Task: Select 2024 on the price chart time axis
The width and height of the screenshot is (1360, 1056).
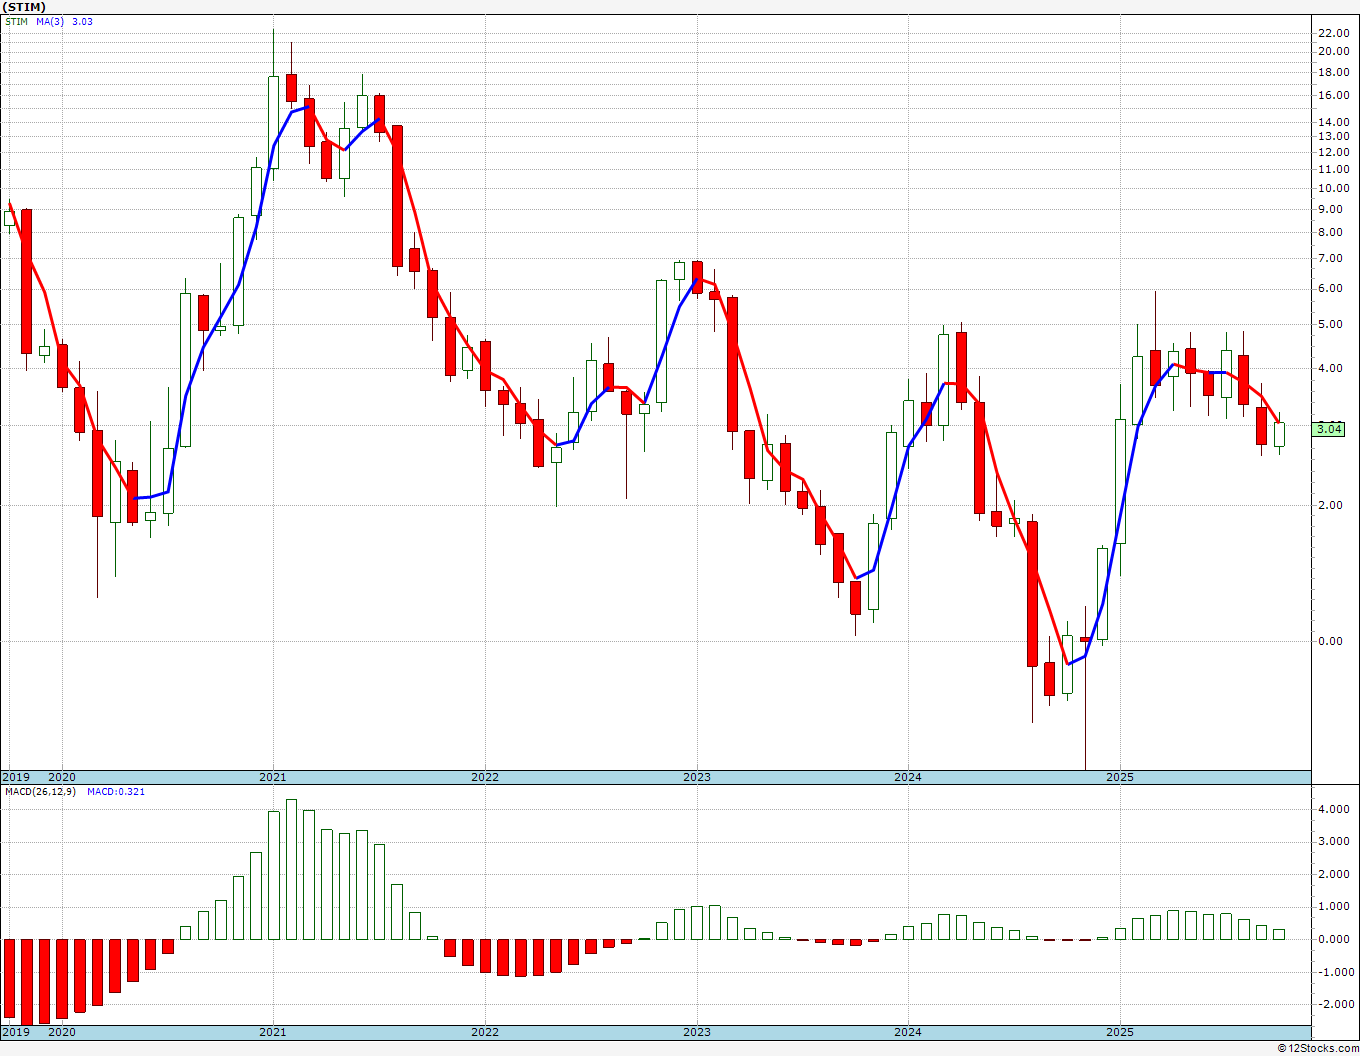Action: point(908,777)
